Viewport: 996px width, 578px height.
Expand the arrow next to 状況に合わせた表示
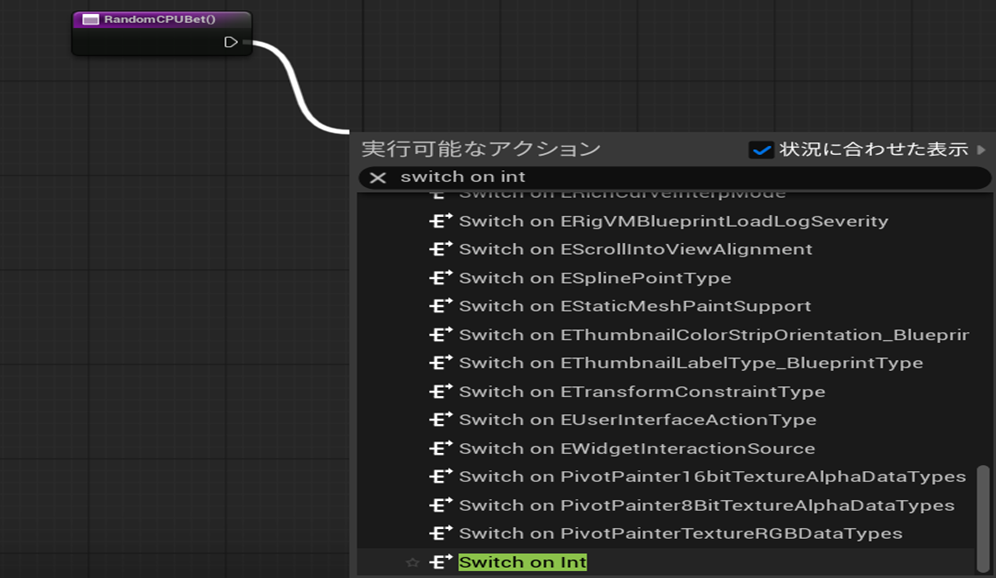pos(981,150)
